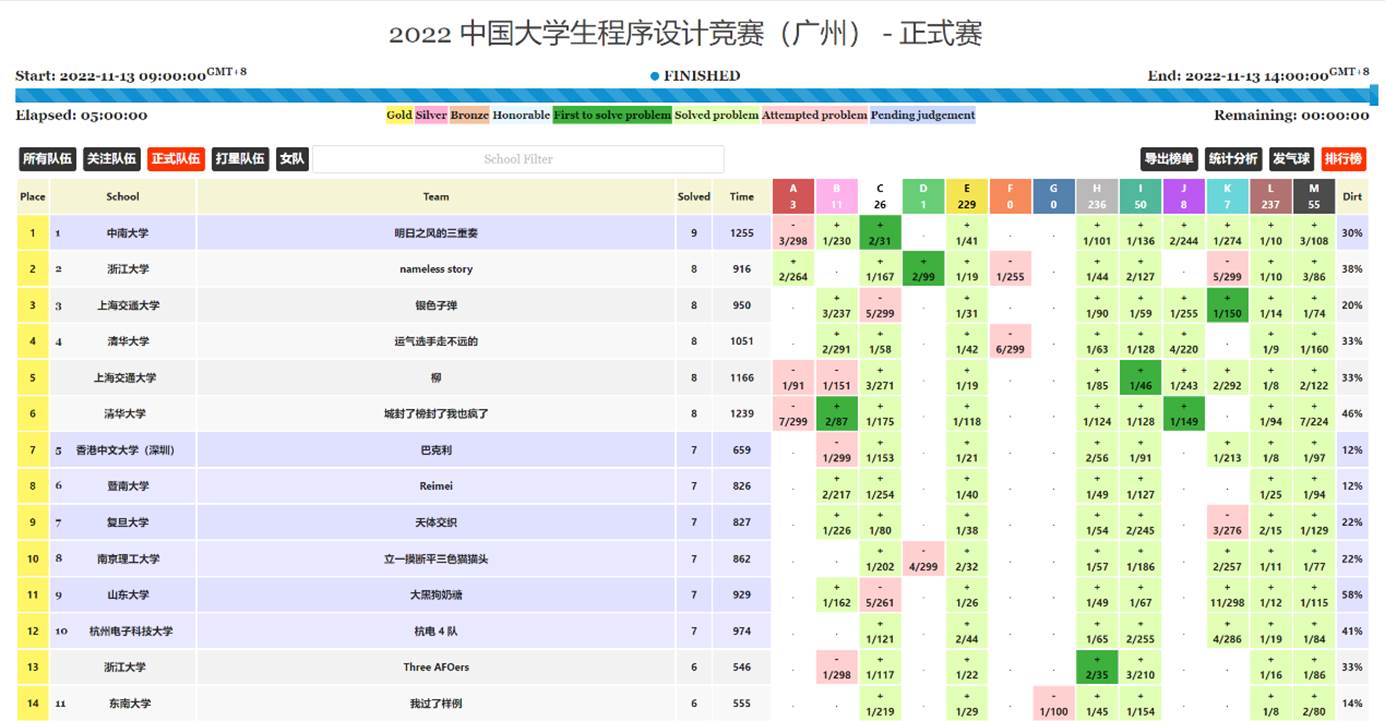Screen dimensions: 1385x721
Task: Click the orange problem F header
Action: 1010,196
